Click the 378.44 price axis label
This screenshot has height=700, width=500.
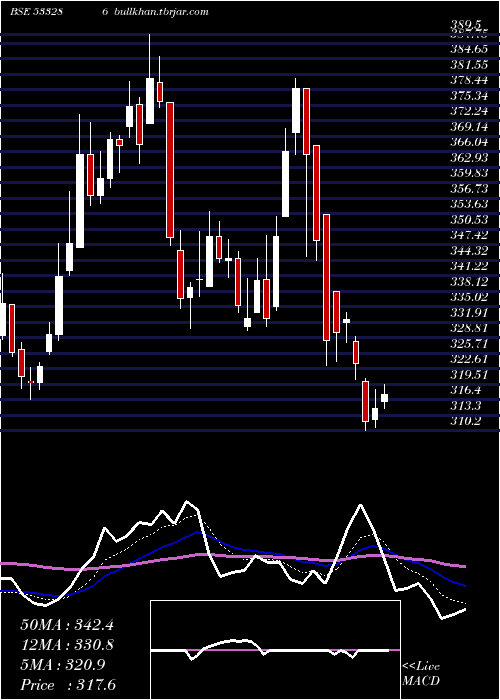(469, 80)
